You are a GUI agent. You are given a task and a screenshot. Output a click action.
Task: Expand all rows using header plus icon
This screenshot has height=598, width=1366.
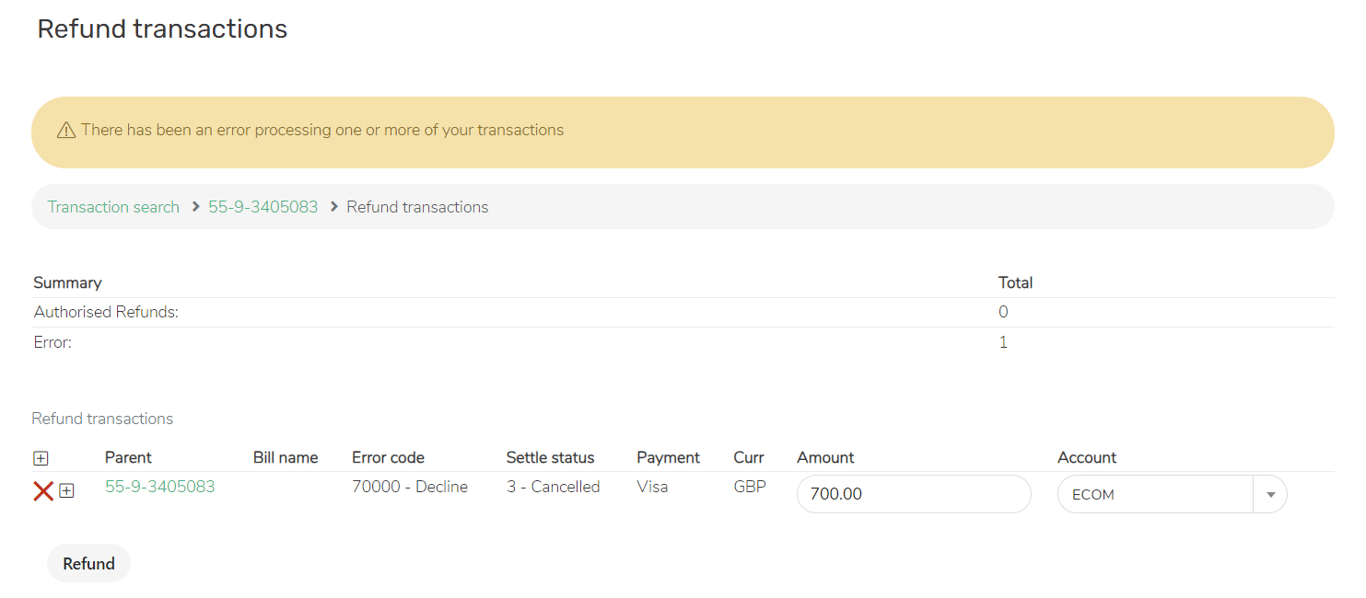pos(41,458)
